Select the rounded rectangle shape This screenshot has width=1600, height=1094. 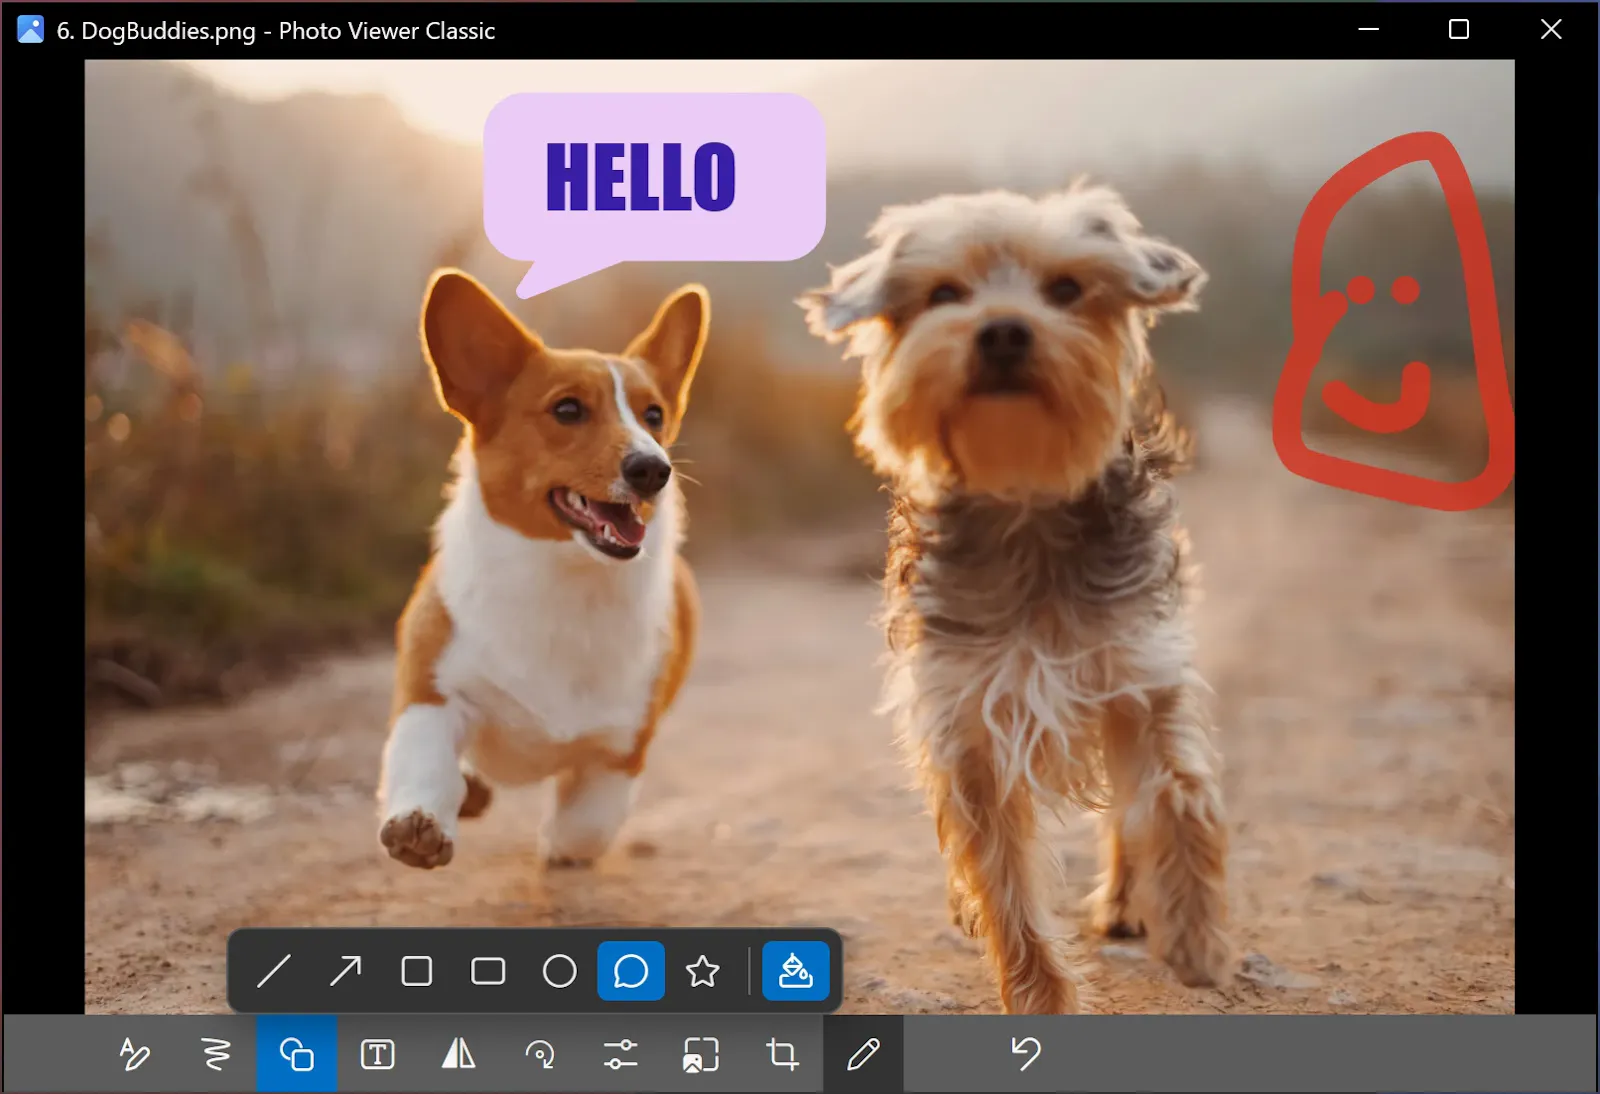488,971
